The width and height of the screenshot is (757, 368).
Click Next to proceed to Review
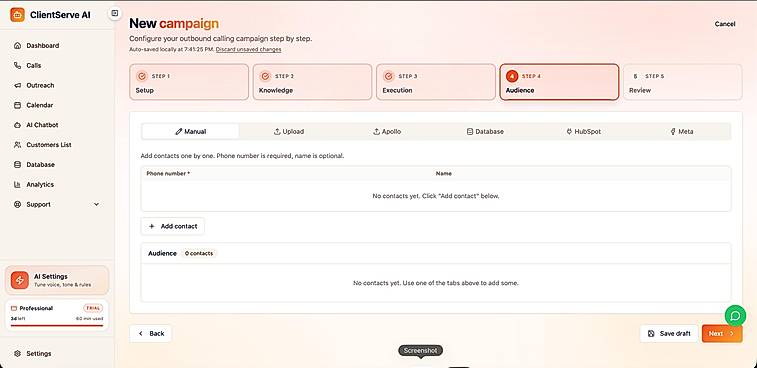coord(722,333)
